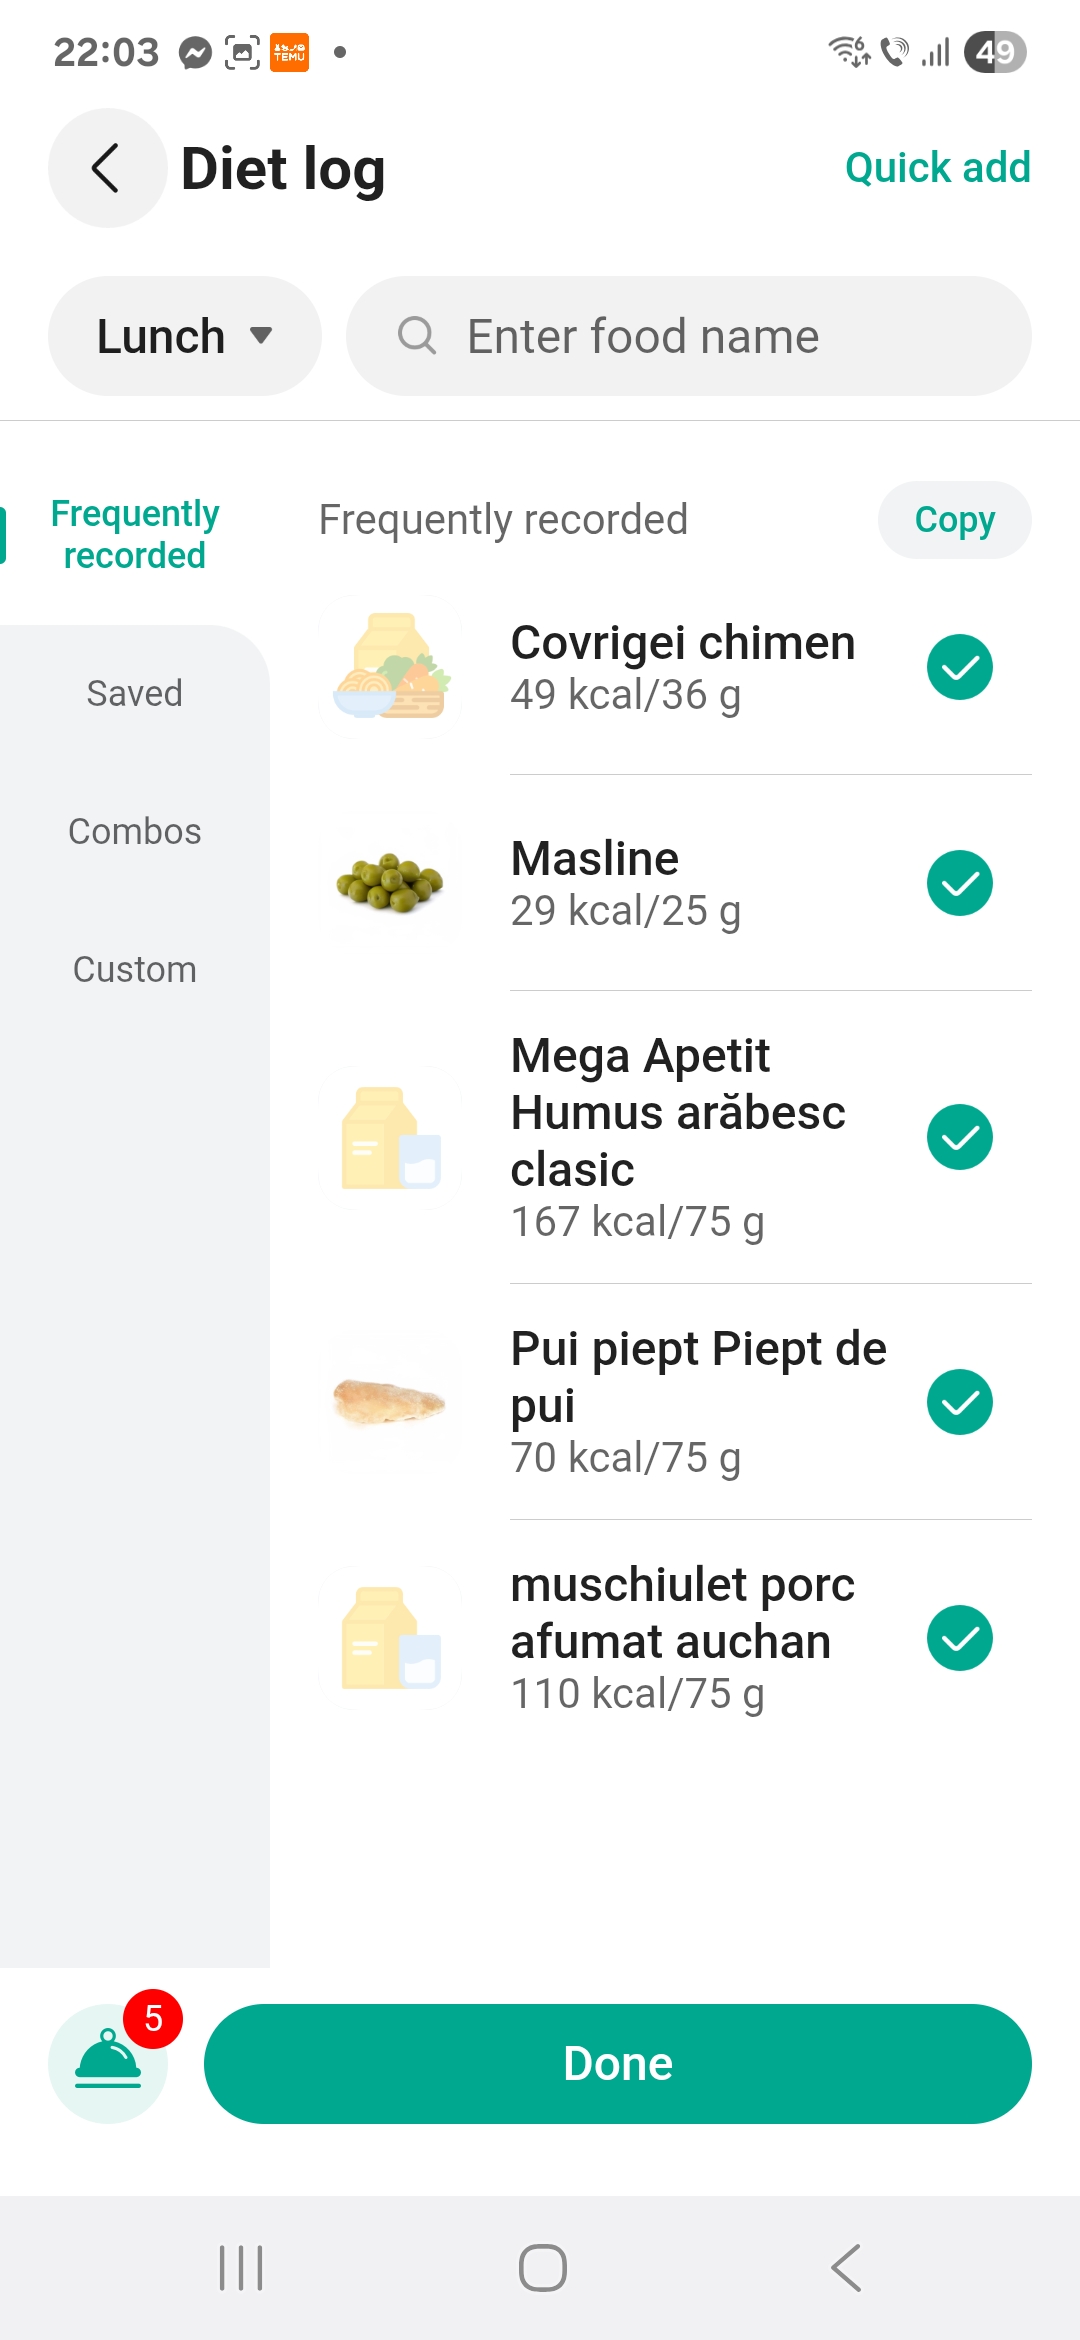Tap the Masline olives thumbnail
The image size is (1080, 2340).
(390, 883)
